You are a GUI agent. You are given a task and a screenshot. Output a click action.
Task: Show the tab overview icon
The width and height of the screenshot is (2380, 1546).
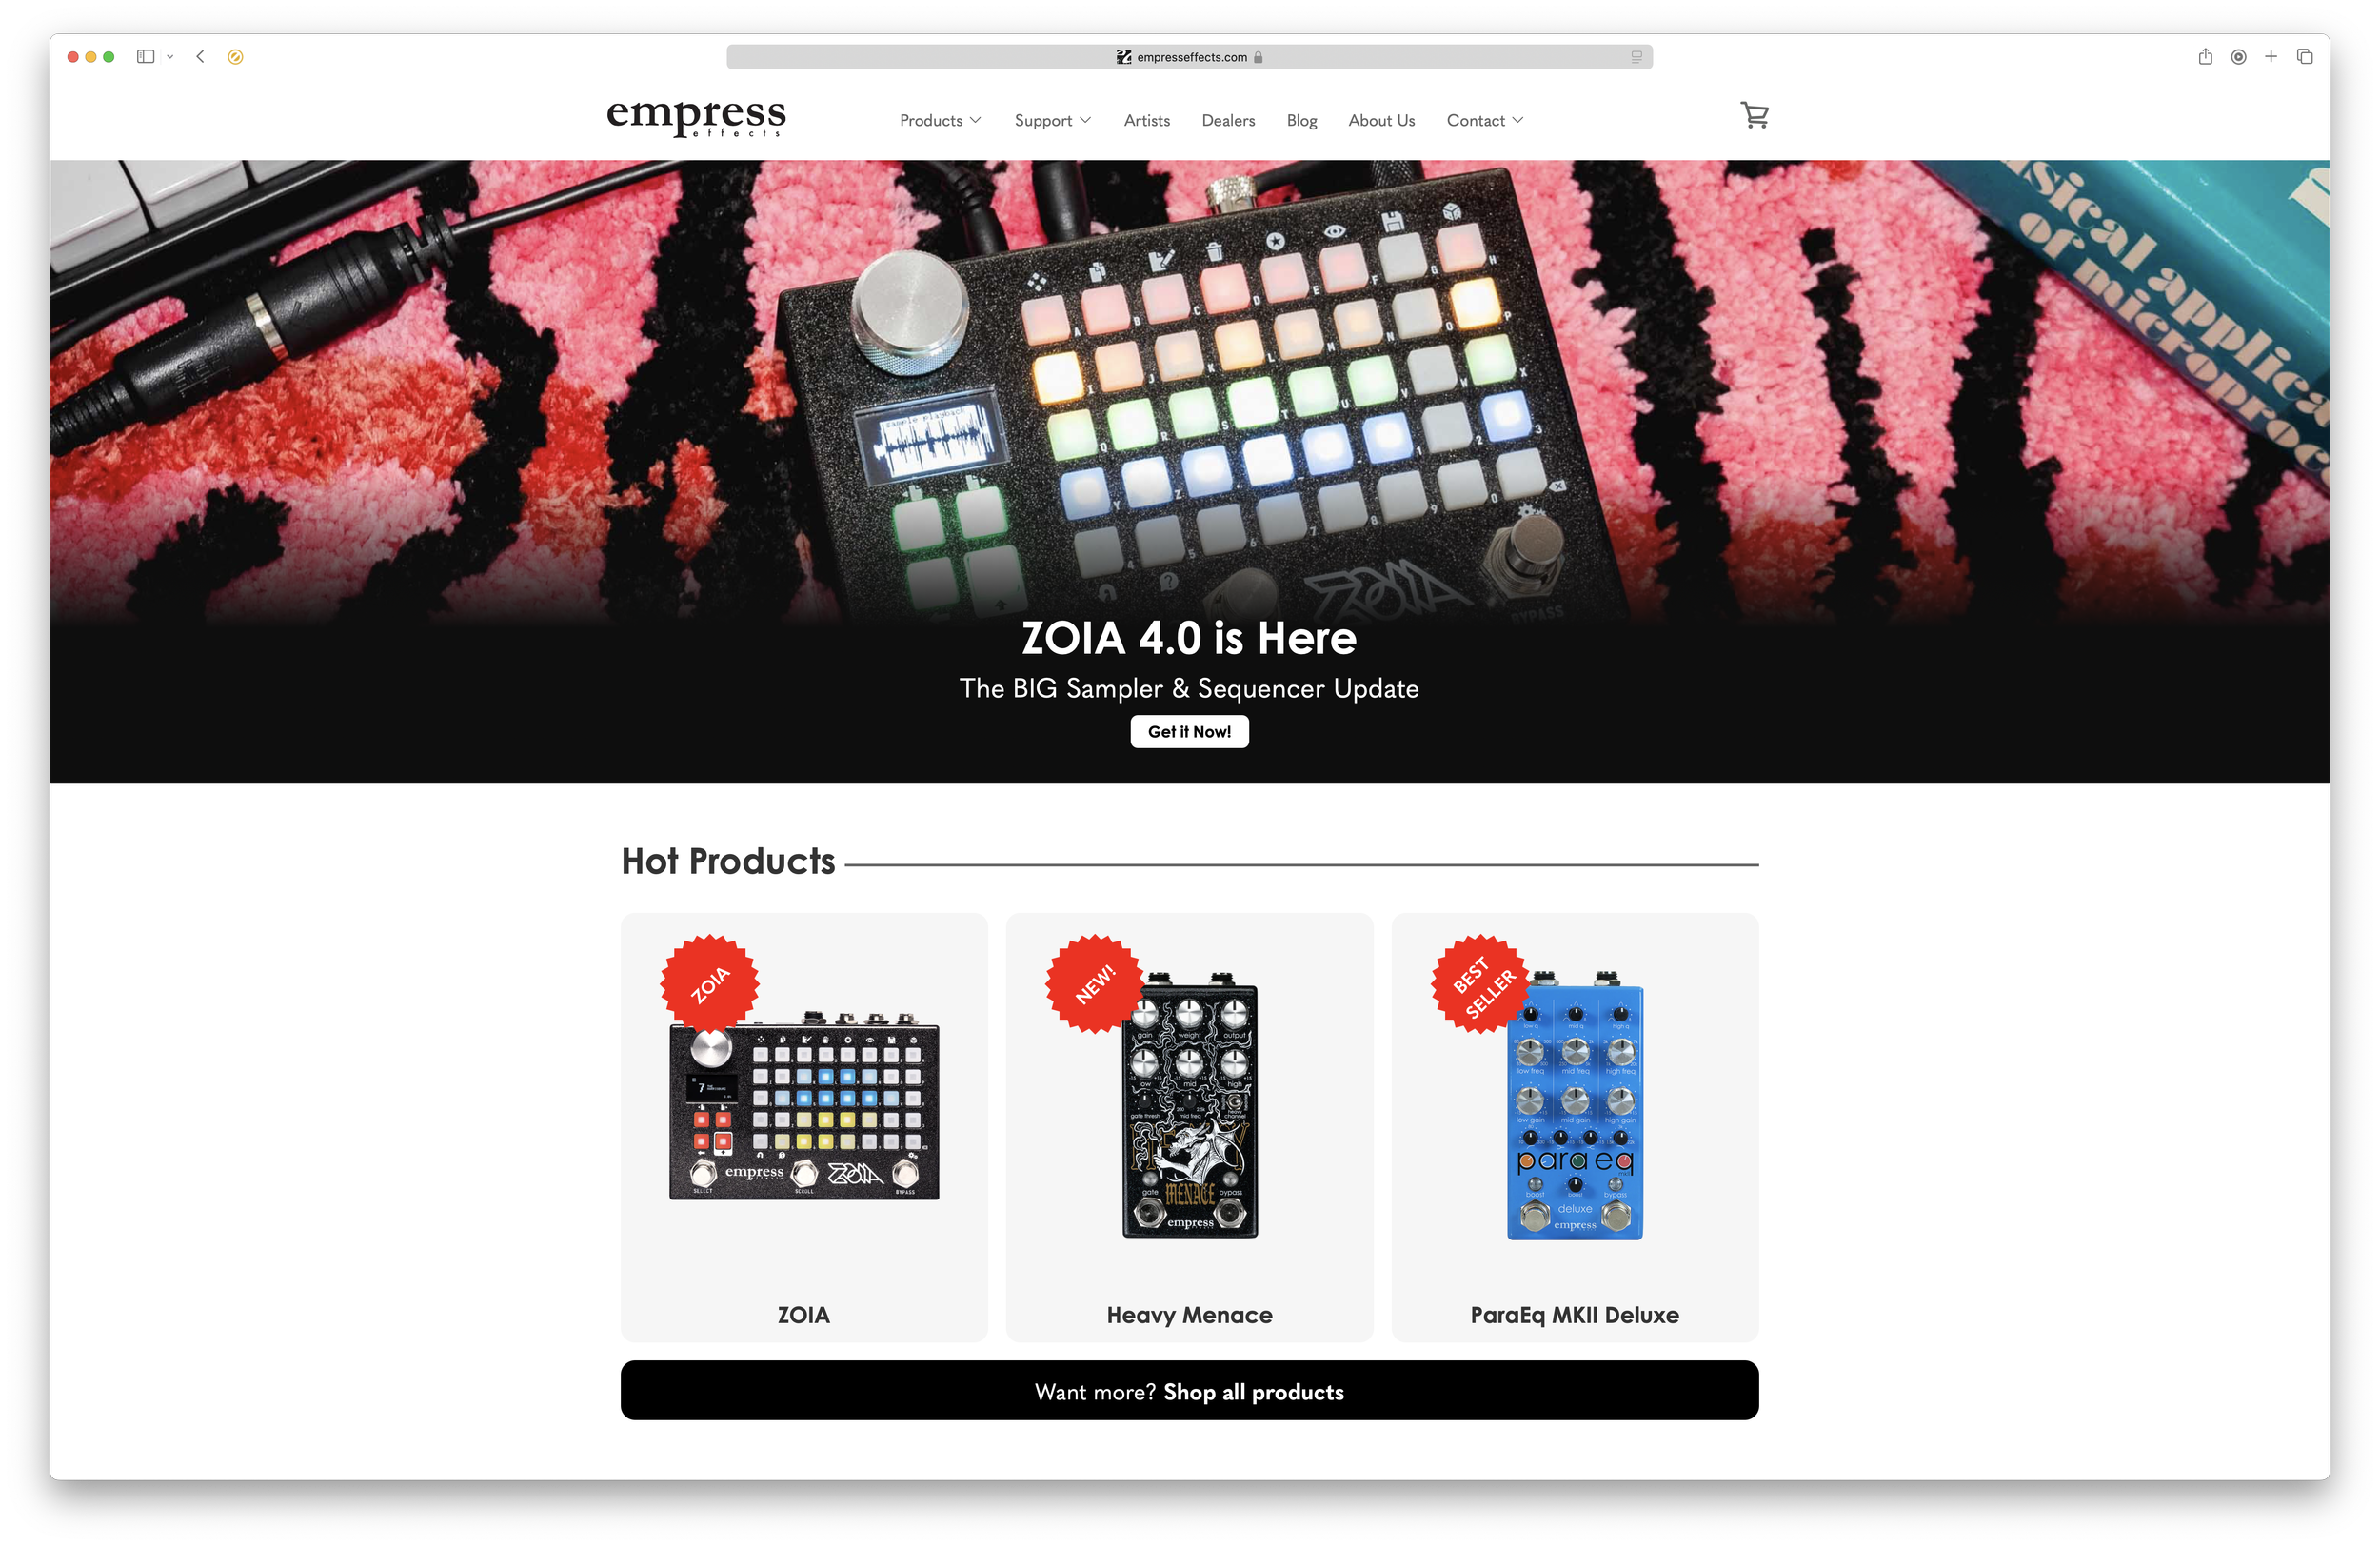2305,57
